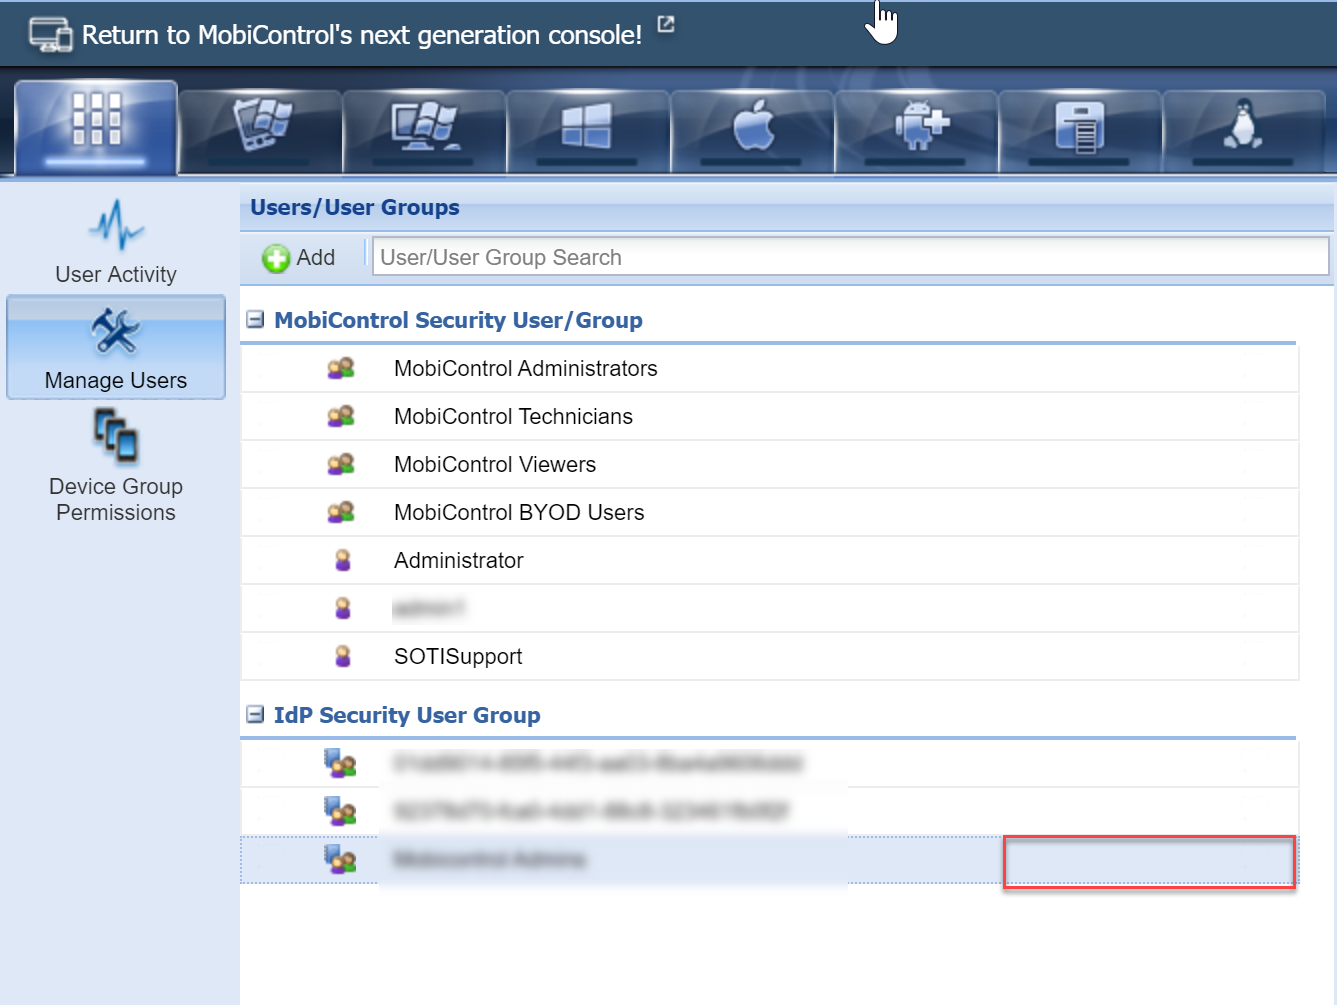The width and height of the screenshot is (1337, 1005).
Task: Open the Windows Desktop Classic tab
Action: coord(424,129)
